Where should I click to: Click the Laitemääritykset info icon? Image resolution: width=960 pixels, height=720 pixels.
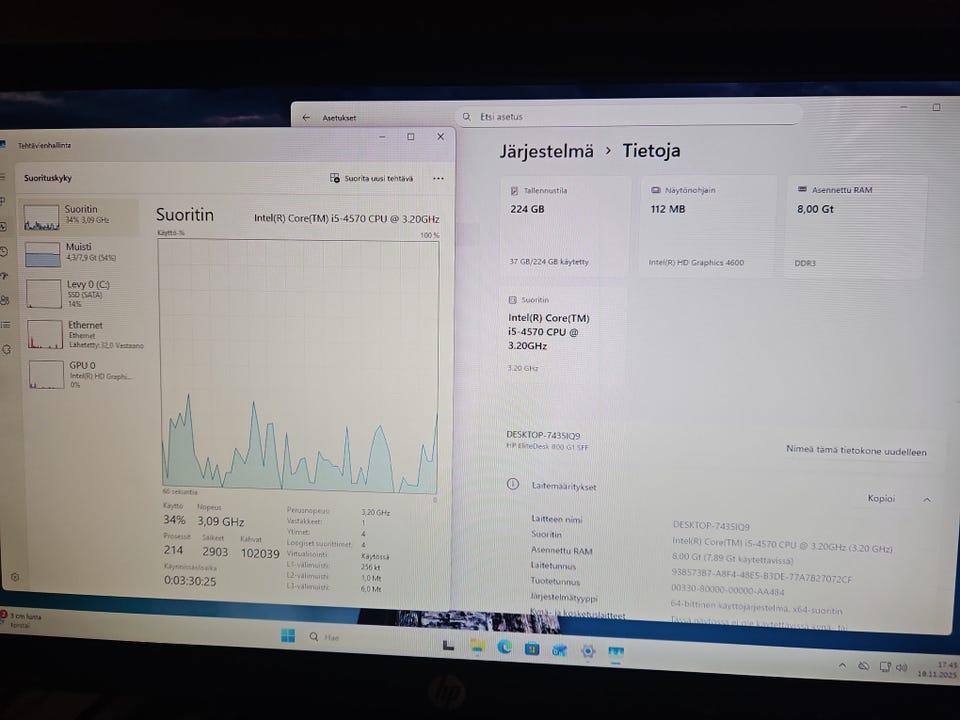(x=512, y=485)
